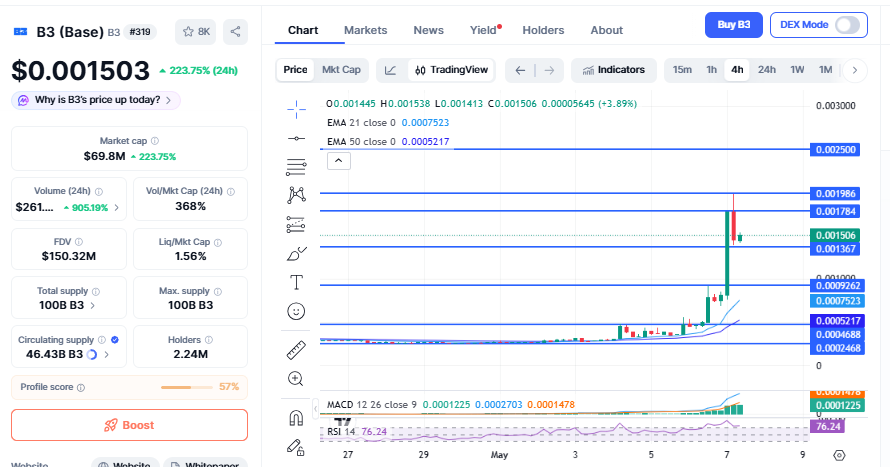Toggle DEX Mode switch
The image size is (890, 467).
pyautogui.click(x=847, y=25)
